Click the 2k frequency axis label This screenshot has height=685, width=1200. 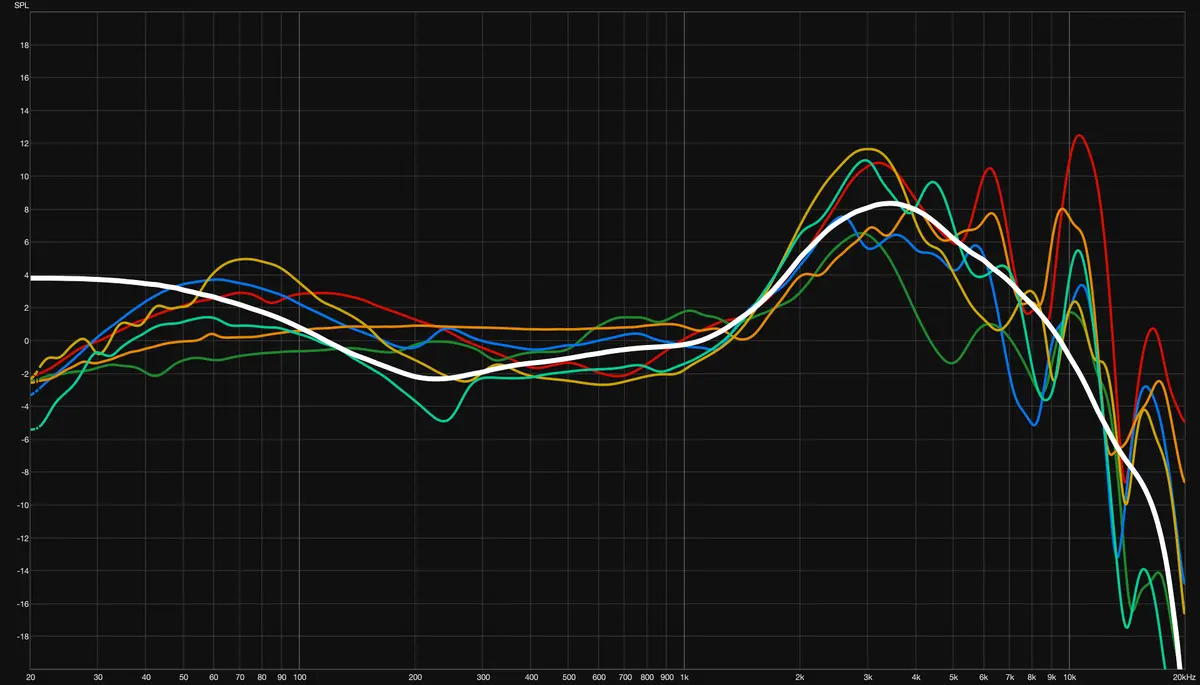click(800, 677)
